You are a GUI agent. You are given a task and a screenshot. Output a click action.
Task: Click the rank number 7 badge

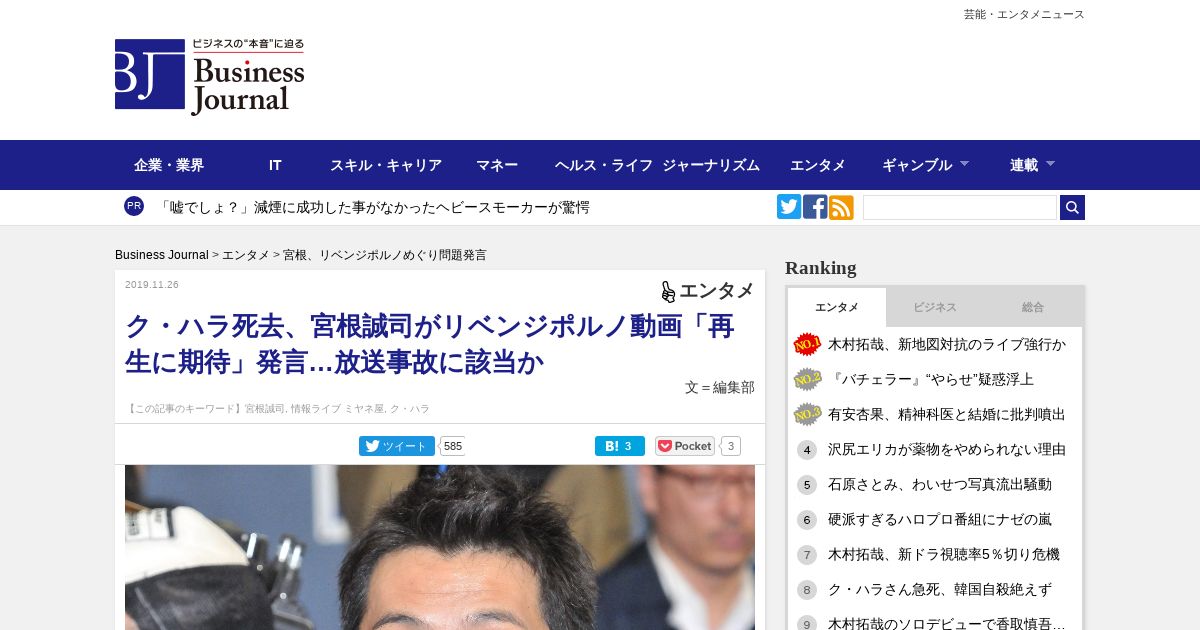(807, 555)
